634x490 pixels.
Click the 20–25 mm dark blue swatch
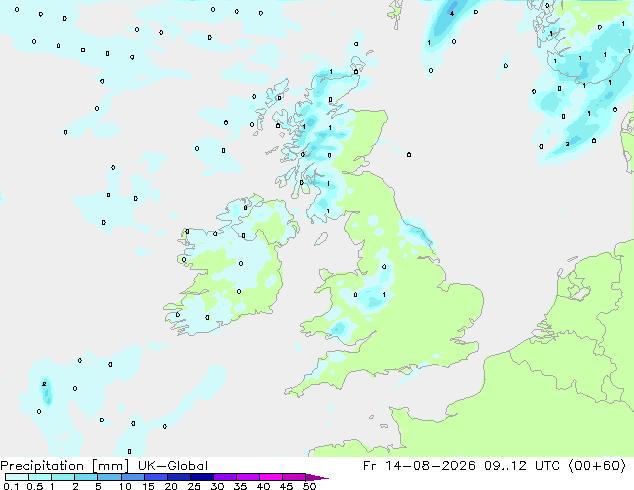tap(178, 477)
